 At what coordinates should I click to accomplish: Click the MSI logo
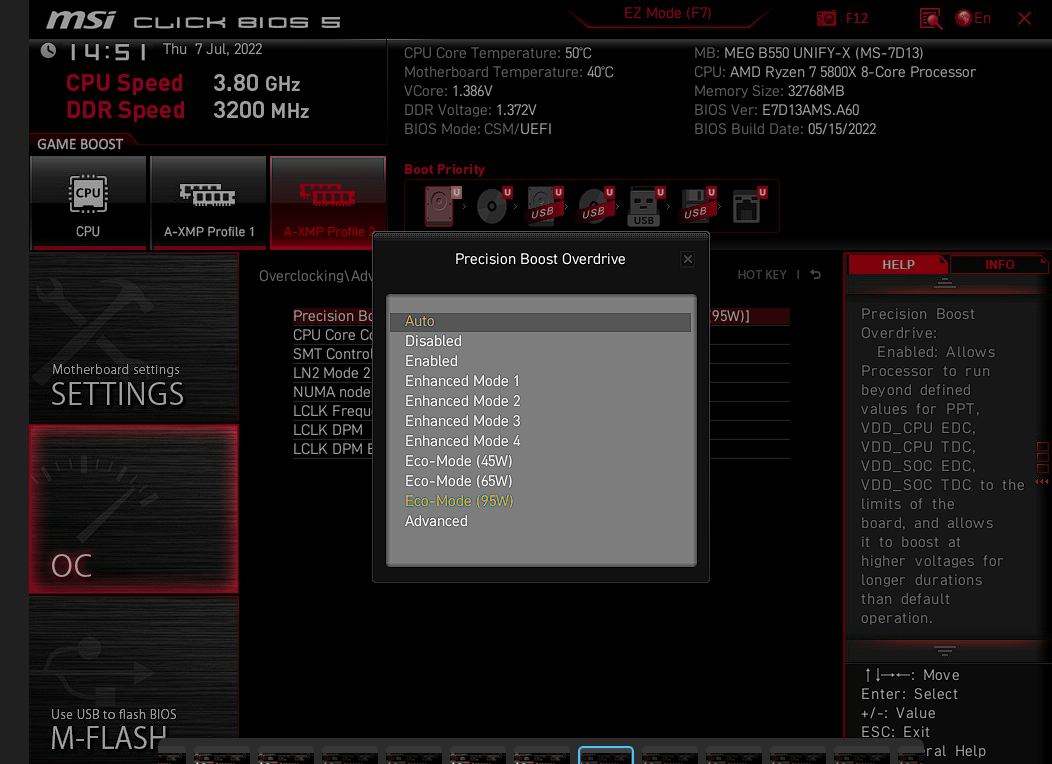[x=81, y=20]
